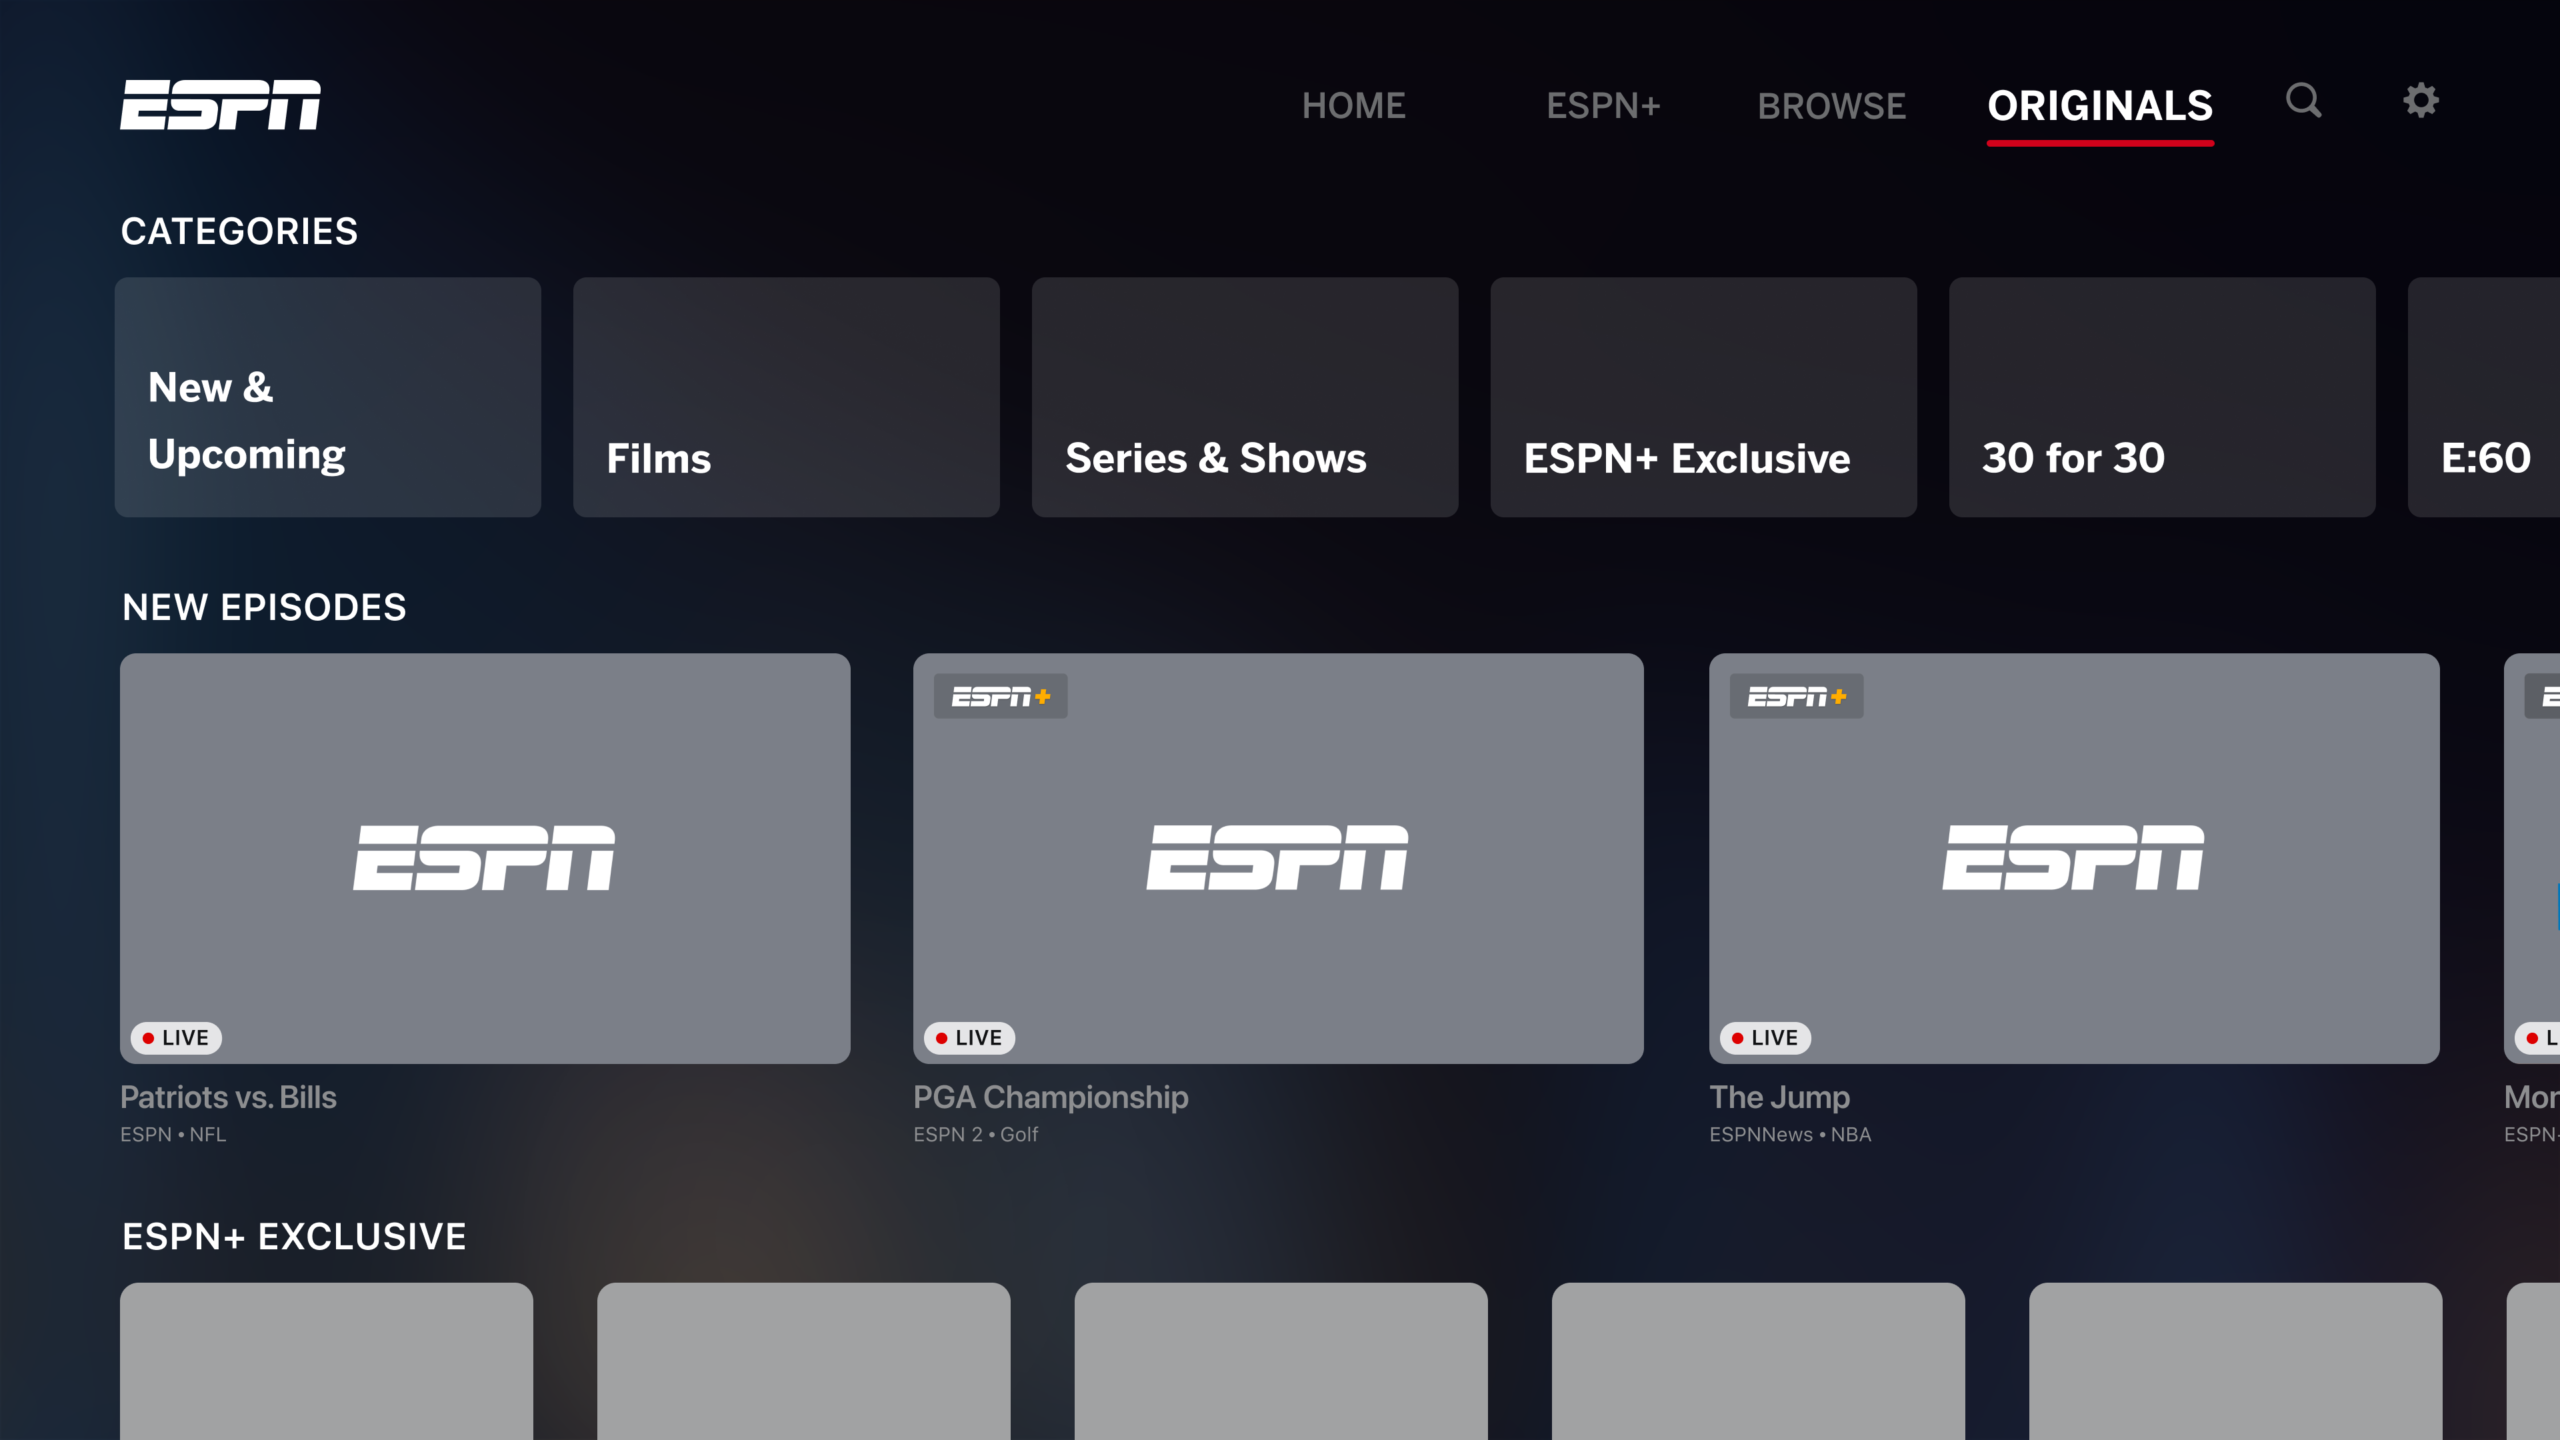Click the ESPN logo in header
The height and width of the screenshot is (1440, 2560).
(x=221, y=105)
